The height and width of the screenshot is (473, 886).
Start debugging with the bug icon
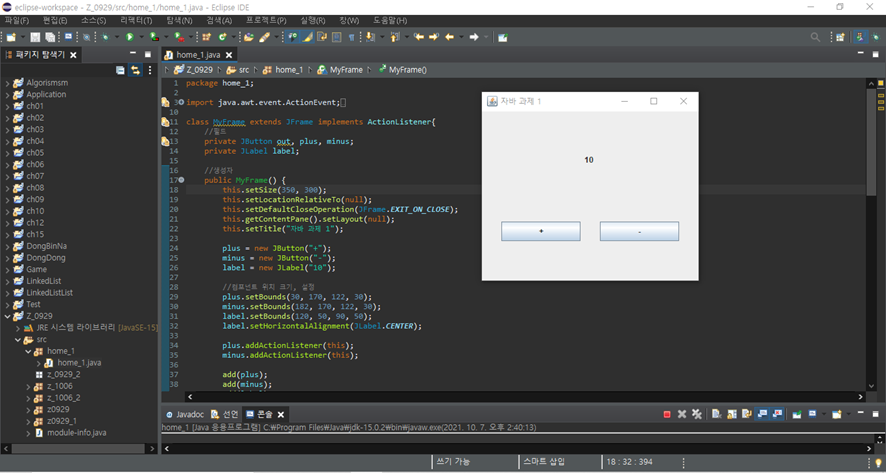(x=105, y=37)
